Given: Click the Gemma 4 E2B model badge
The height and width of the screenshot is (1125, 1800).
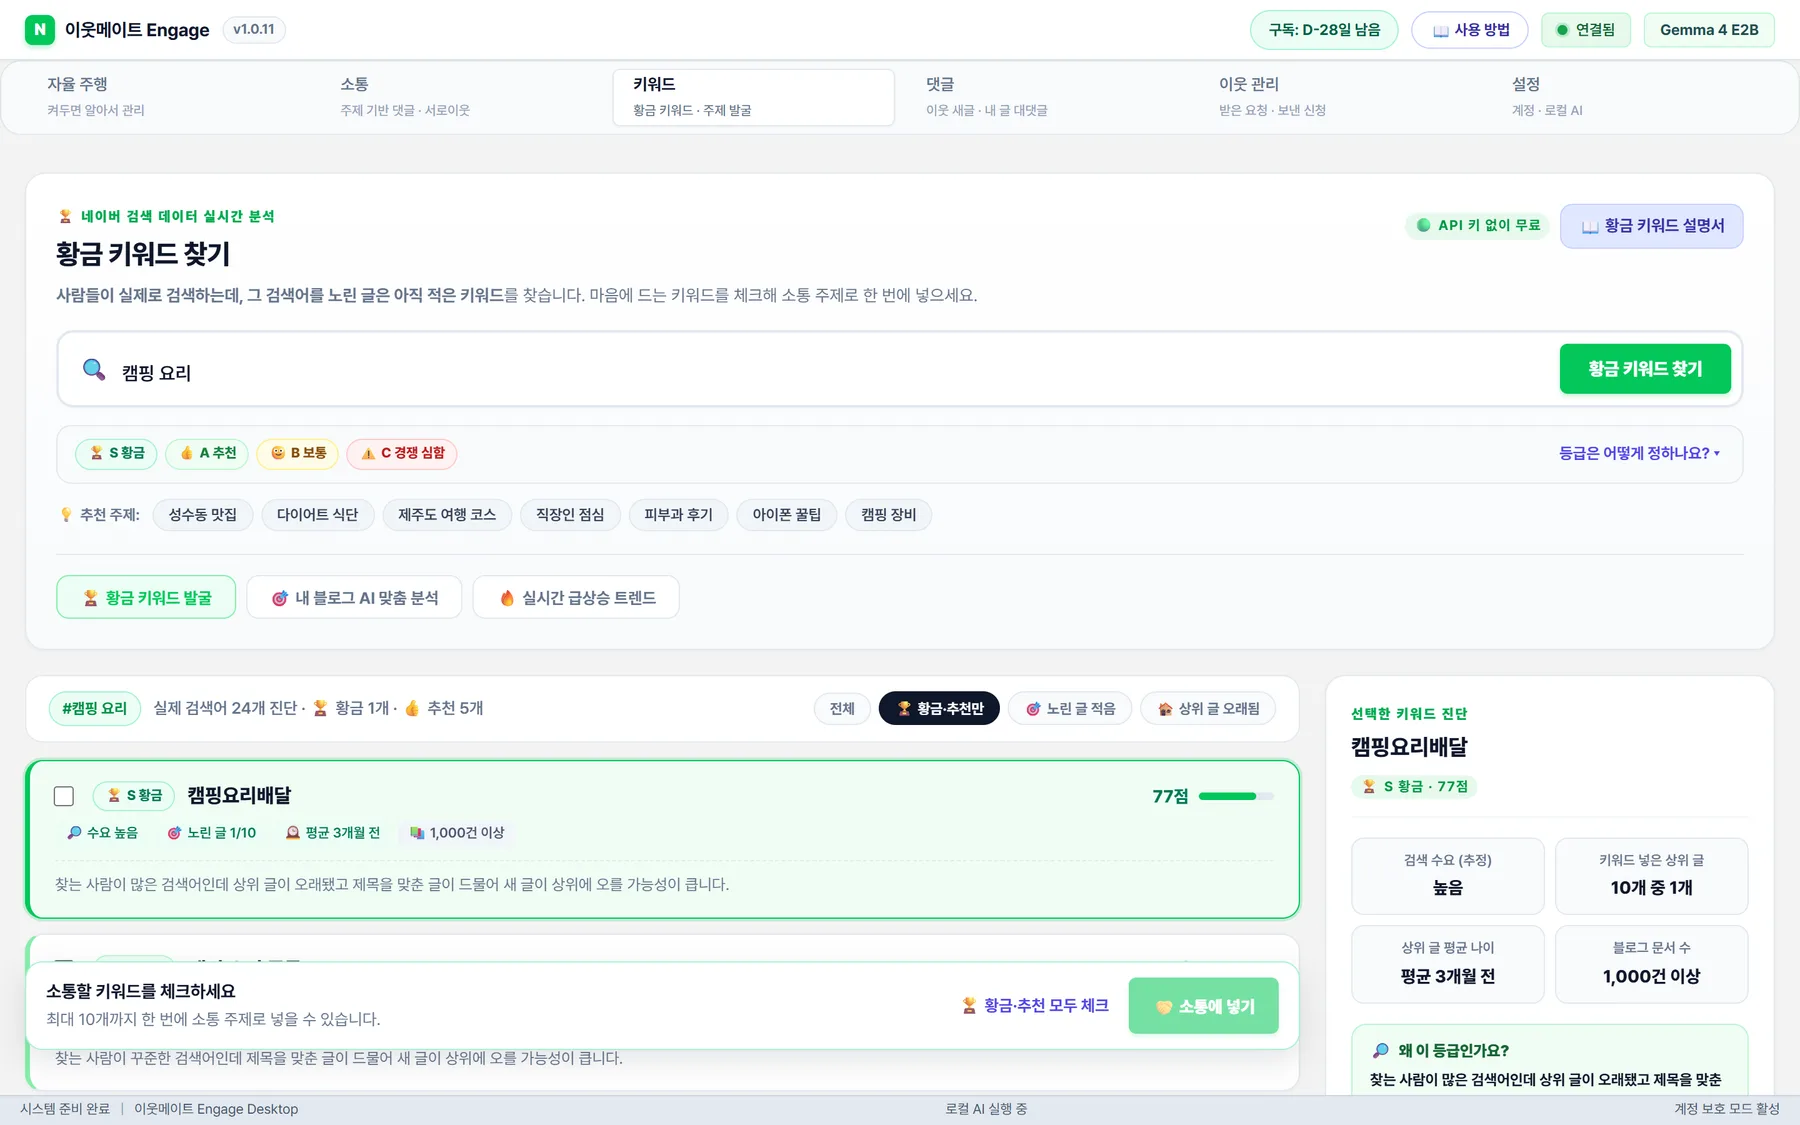Looking at the screenshot, I should 1709,30.
